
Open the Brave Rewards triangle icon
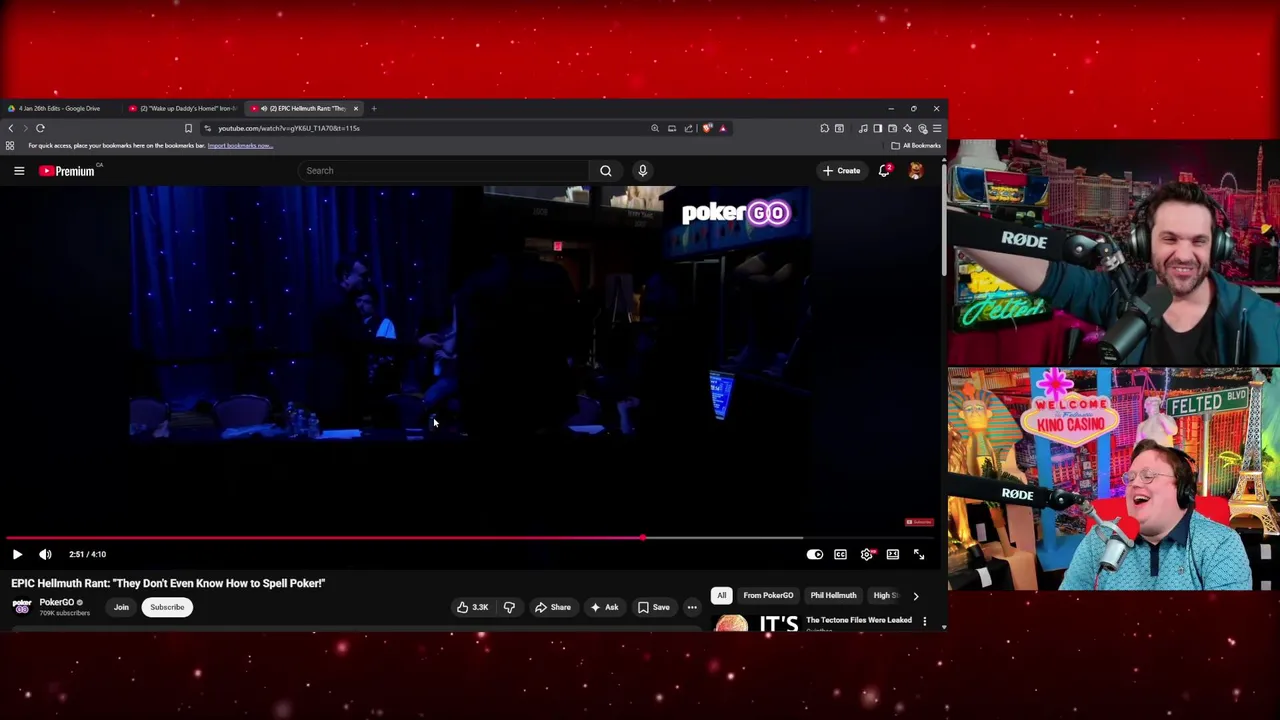tap(722, 128)
